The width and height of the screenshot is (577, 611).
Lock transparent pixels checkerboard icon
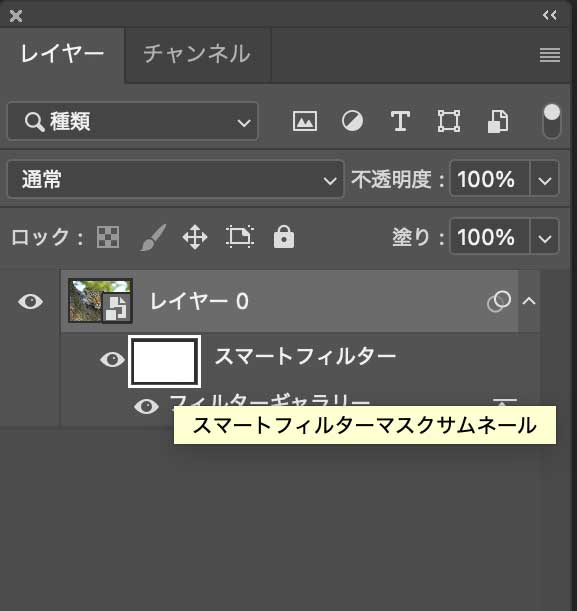(x=108, y=237)
